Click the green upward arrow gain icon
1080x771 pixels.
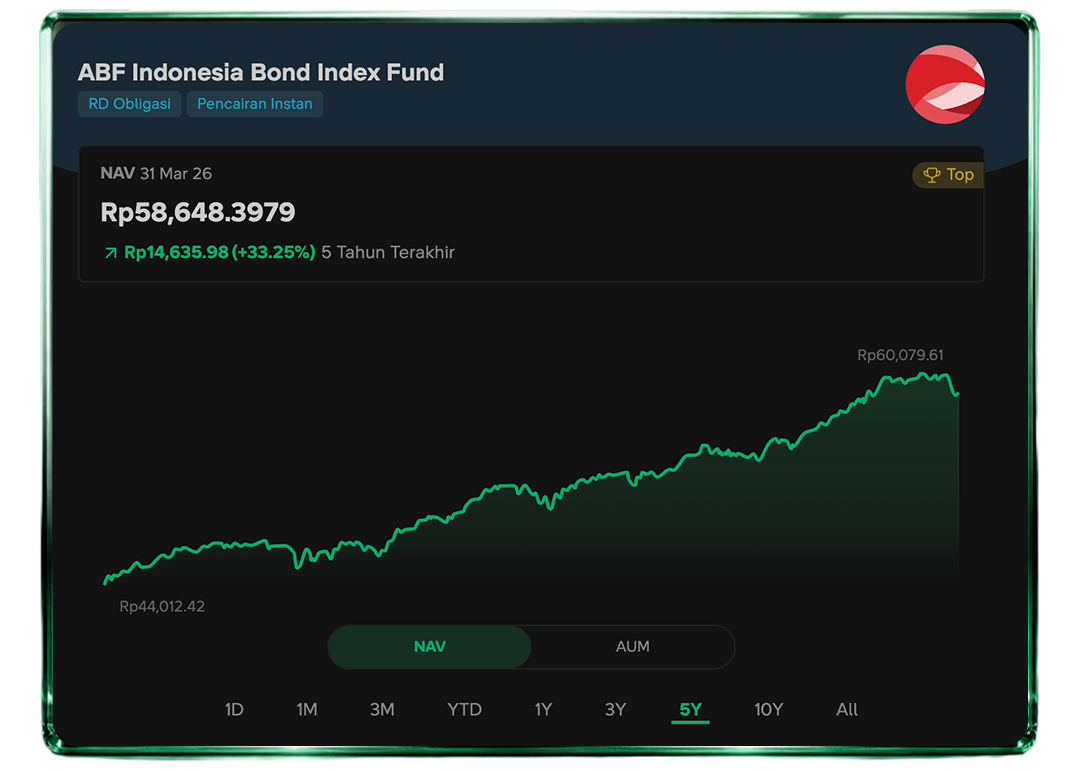coord(111,253)
